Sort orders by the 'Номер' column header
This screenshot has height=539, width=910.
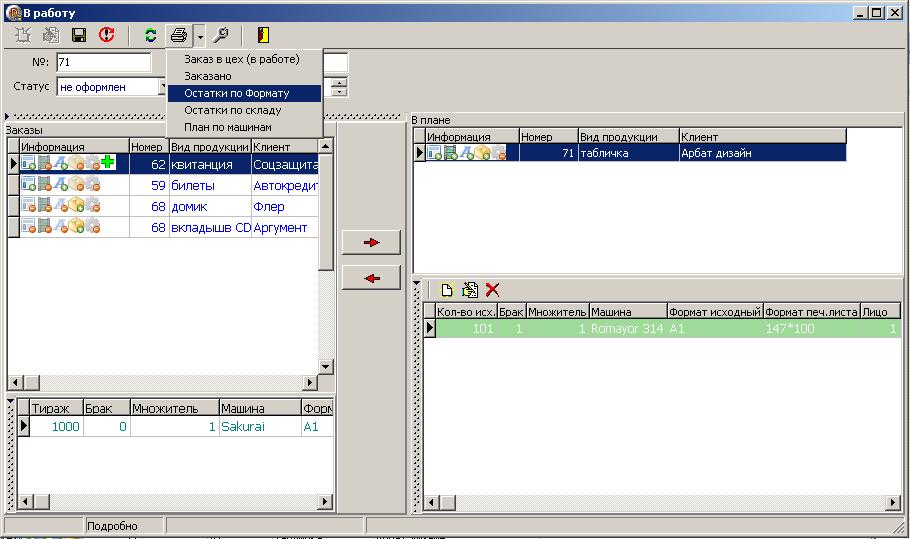pos(149,147)
